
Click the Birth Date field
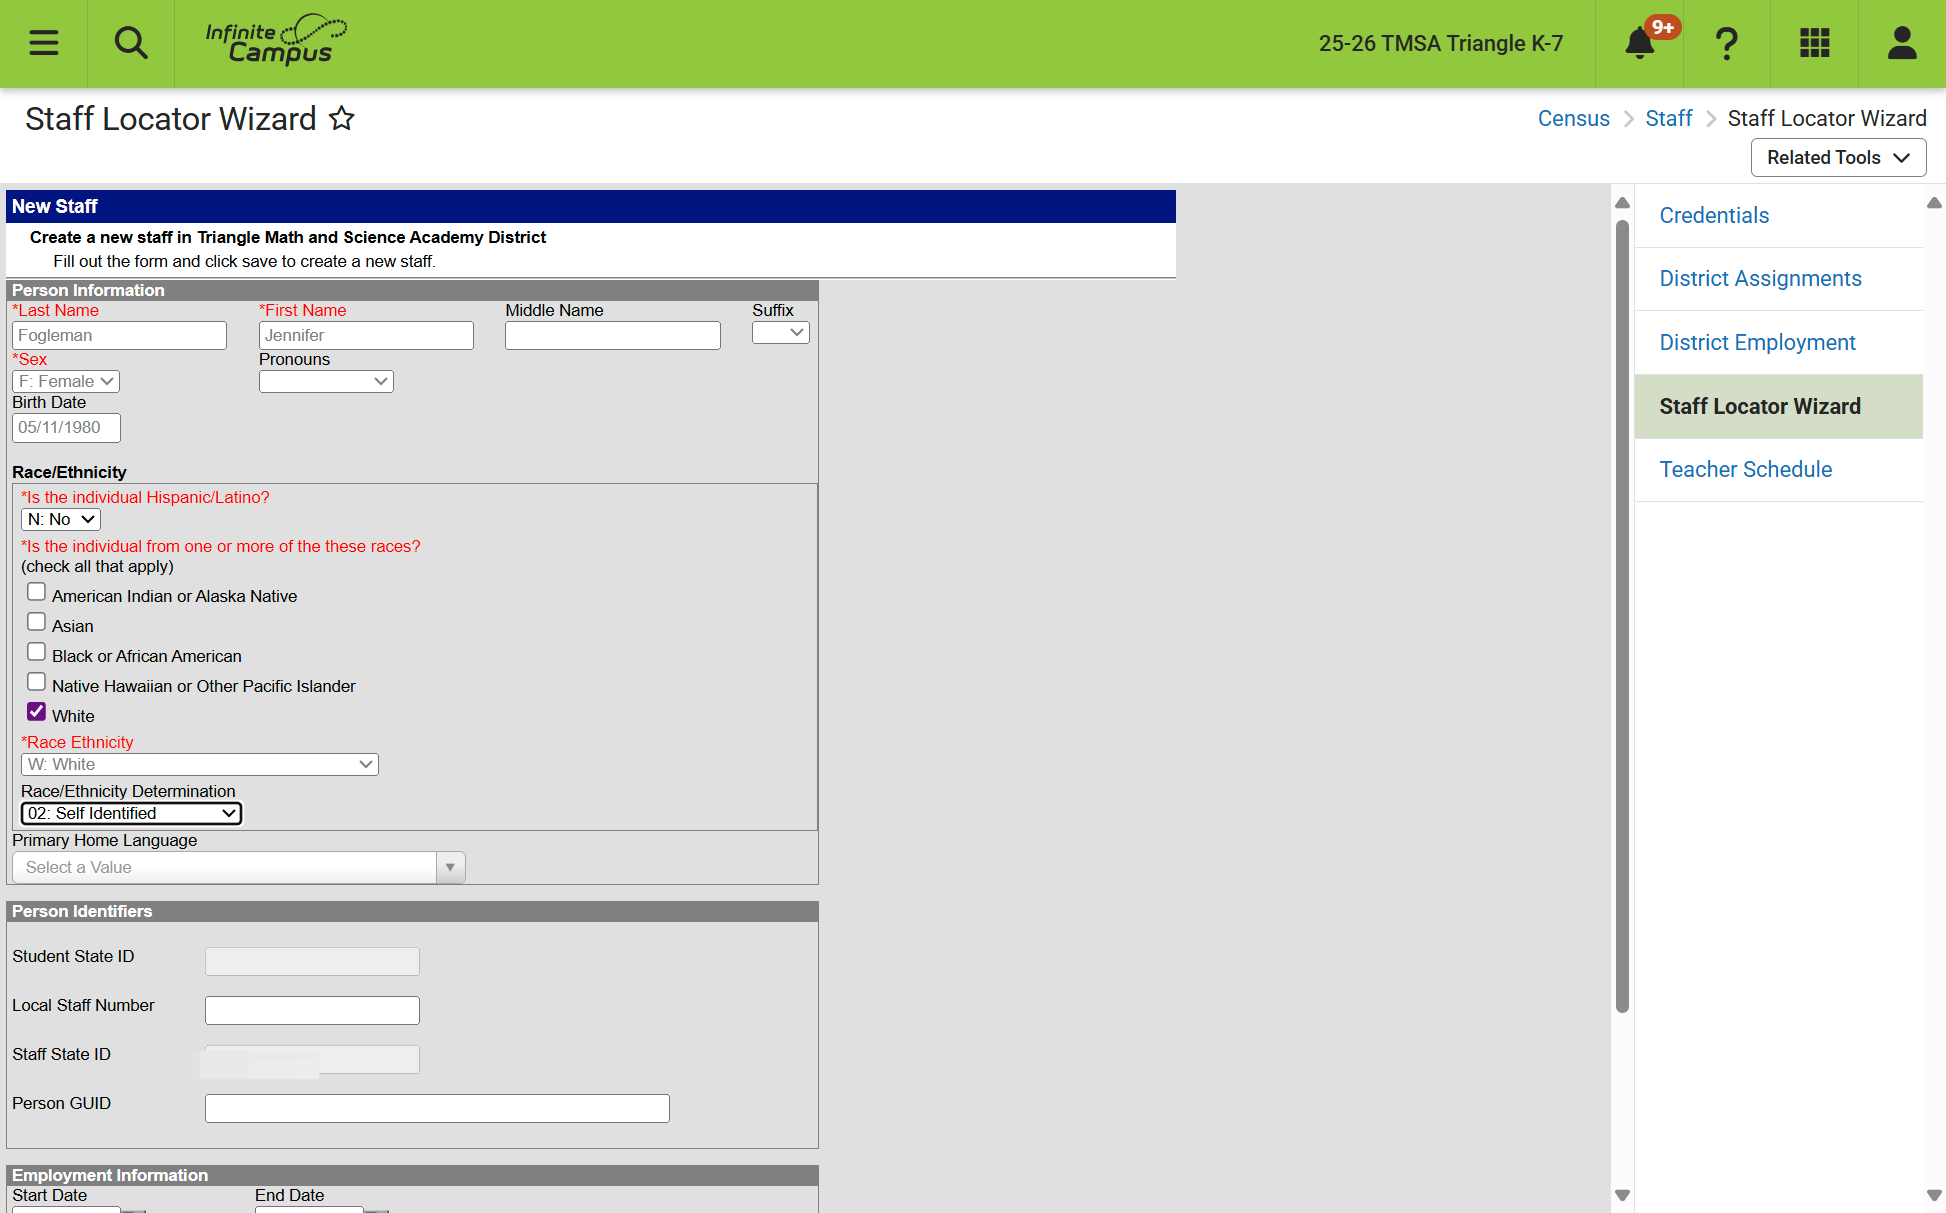click(66, 428)
